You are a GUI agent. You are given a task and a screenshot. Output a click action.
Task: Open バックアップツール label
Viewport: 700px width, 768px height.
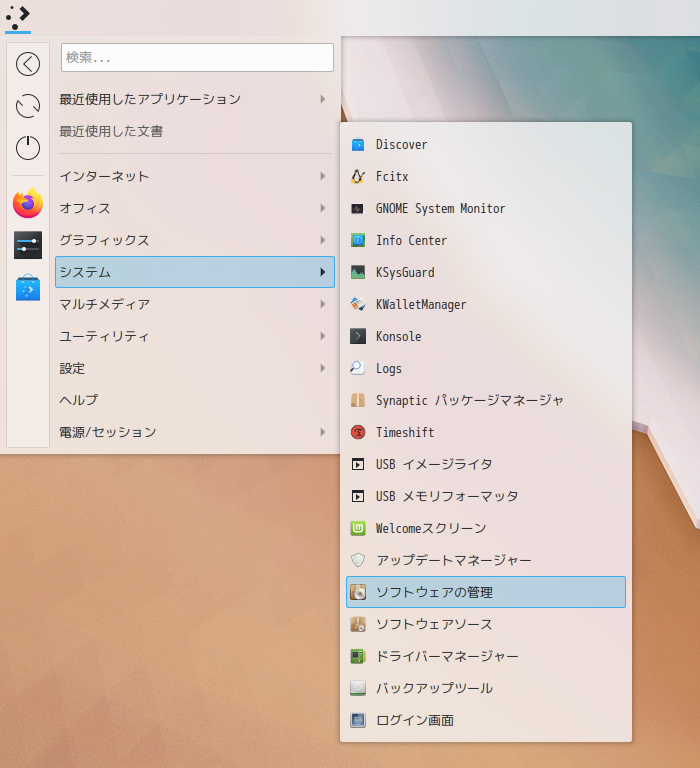pos(434,689)
